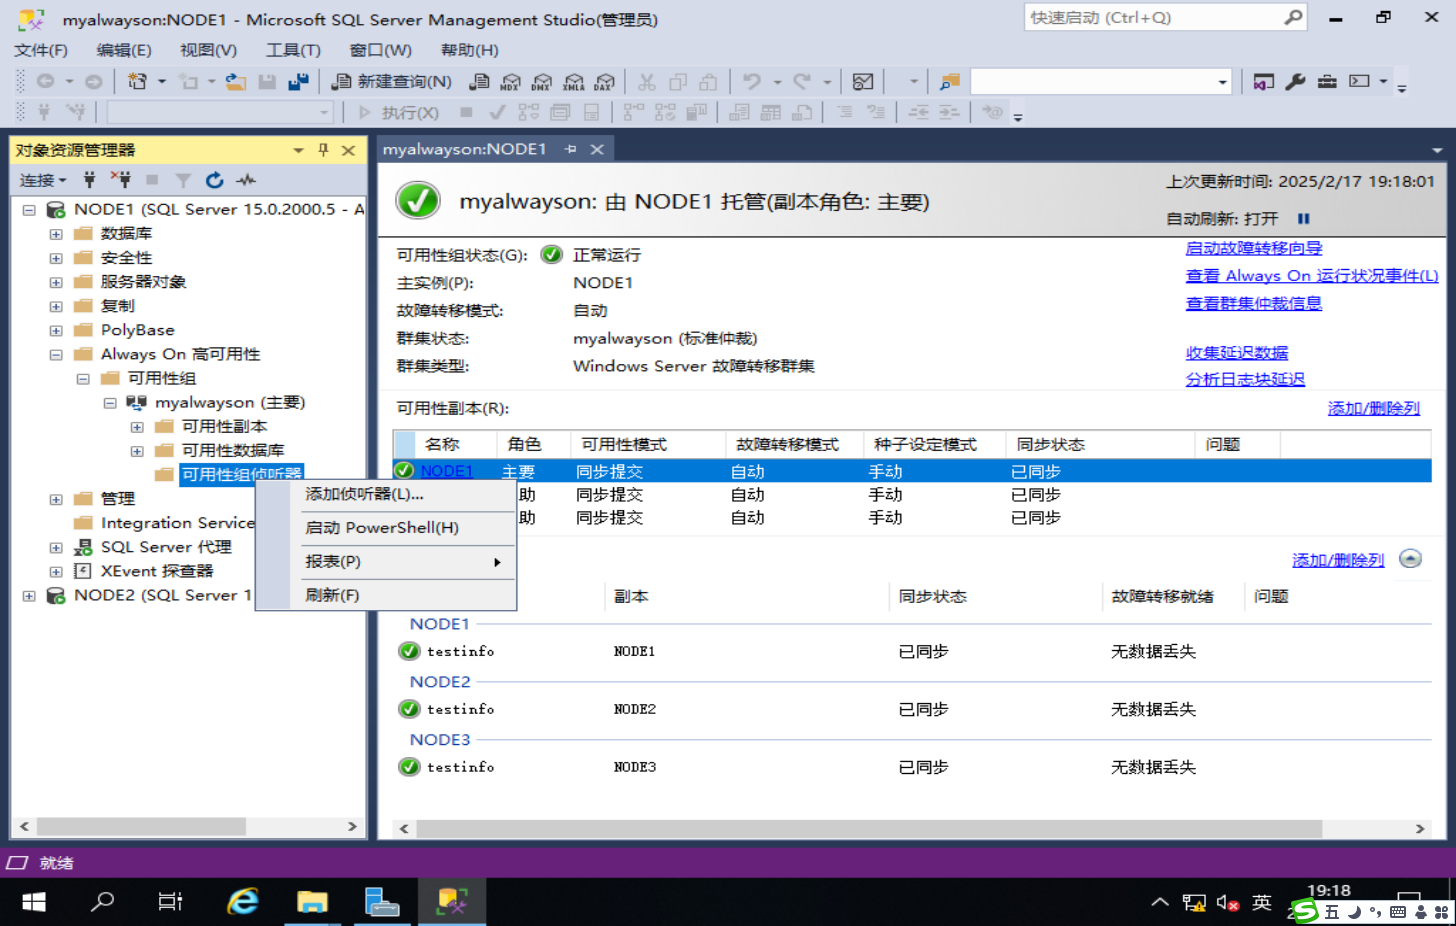Start a DMX query from the toolbar
The width and height of the screenshot is (1456, 926).
point(542,82)
